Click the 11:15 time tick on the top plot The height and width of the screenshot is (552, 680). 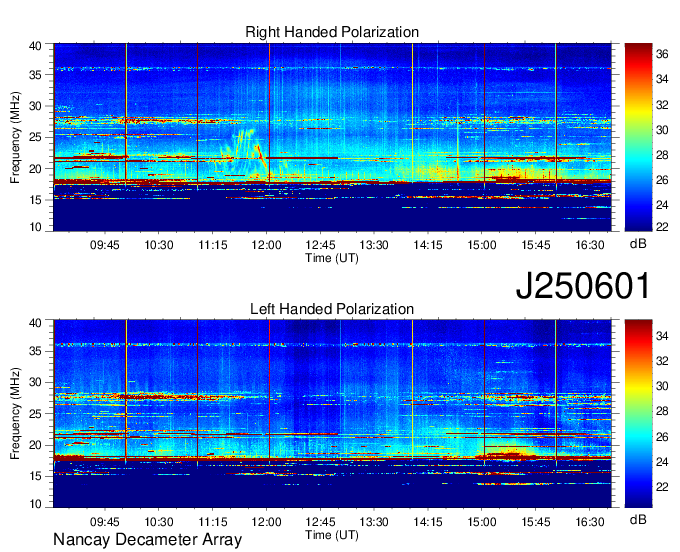[212, 245]
